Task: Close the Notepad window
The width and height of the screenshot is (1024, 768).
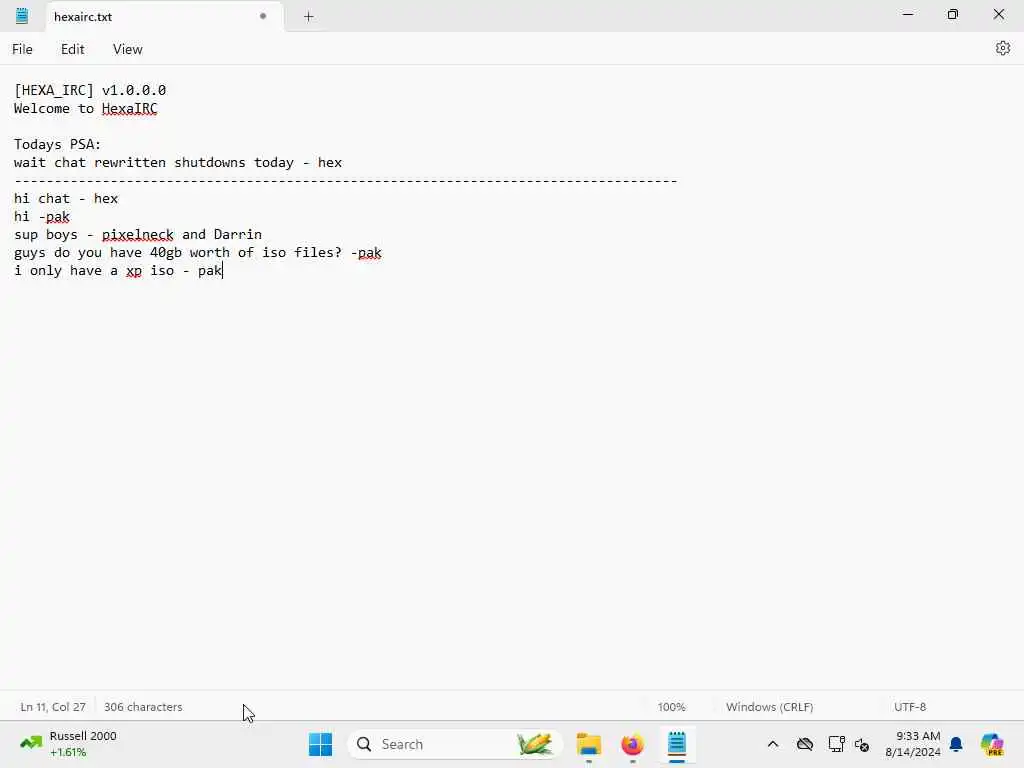Action: 999,14
